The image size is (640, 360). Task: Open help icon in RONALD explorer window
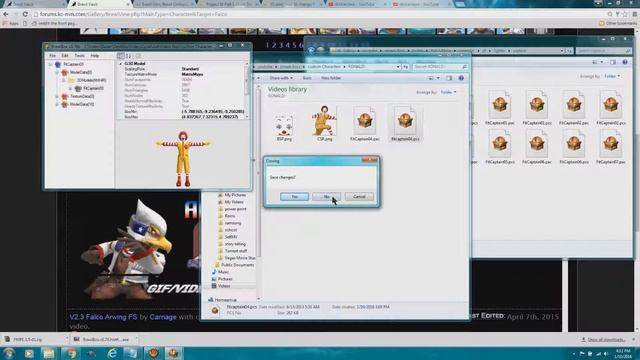tap(461, 78)
